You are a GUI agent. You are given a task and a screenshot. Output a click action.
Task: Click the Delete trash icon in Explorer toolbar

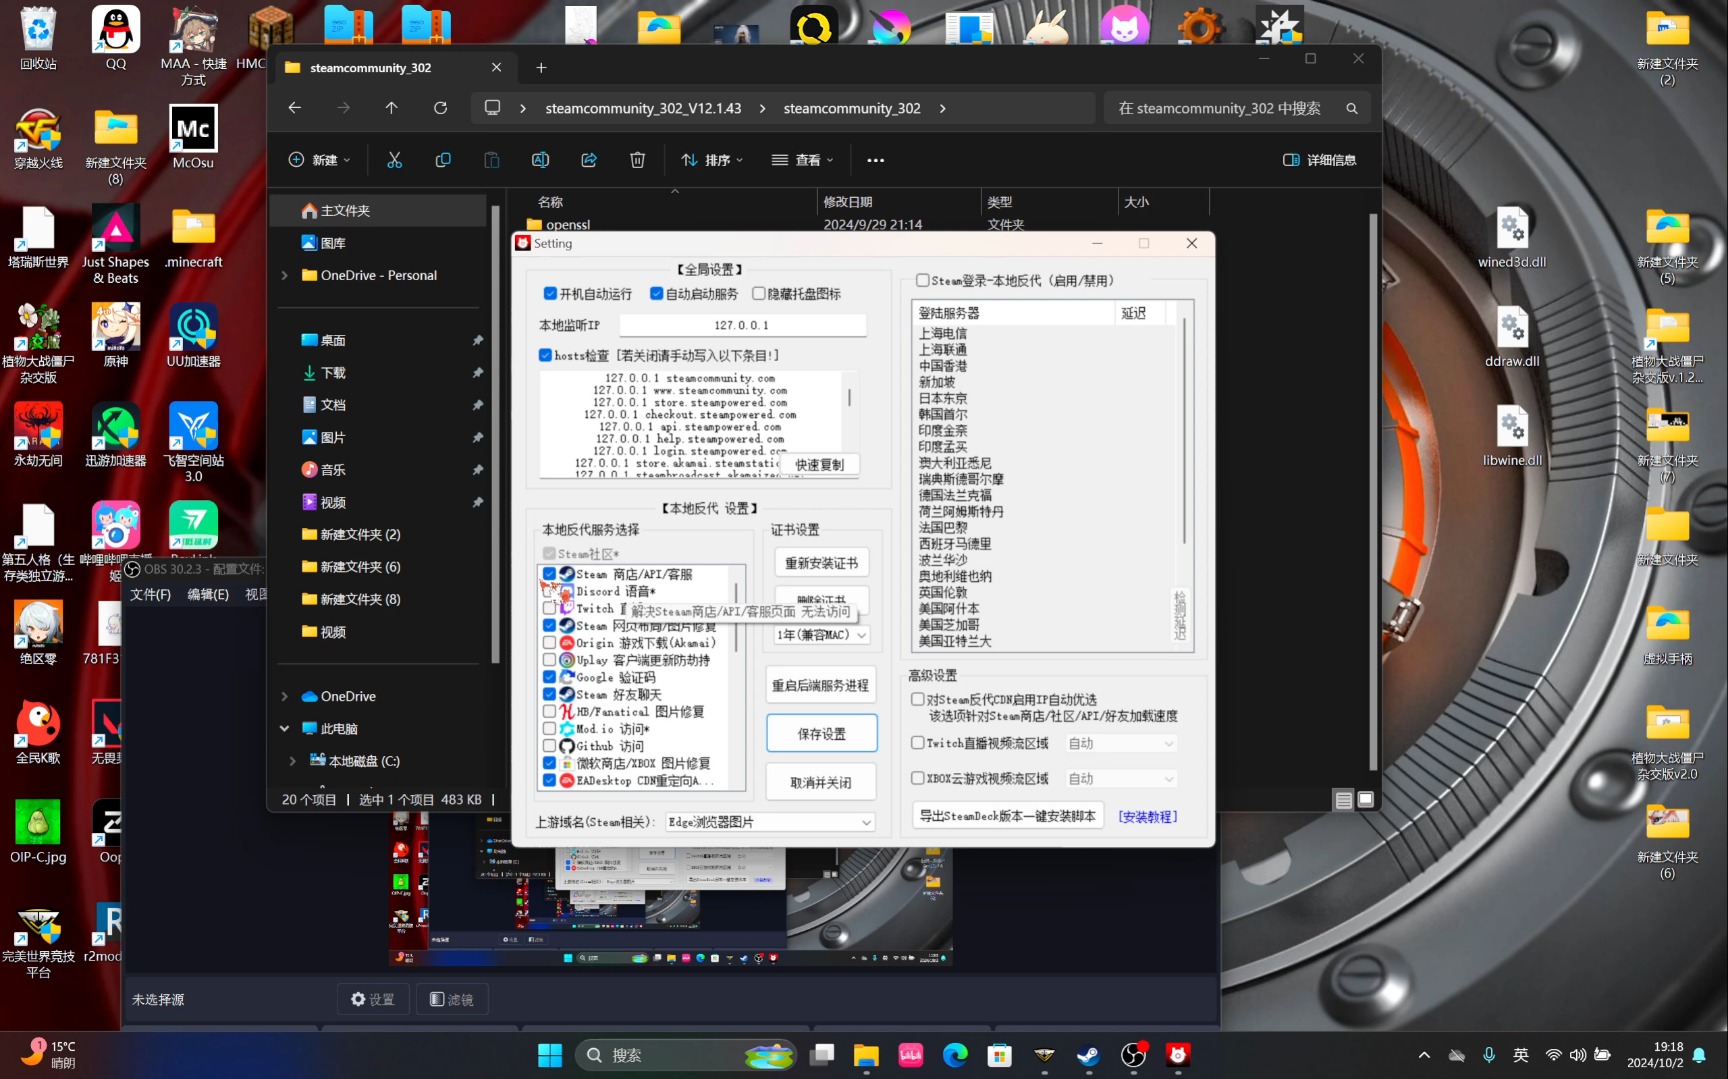click(637, 160)
